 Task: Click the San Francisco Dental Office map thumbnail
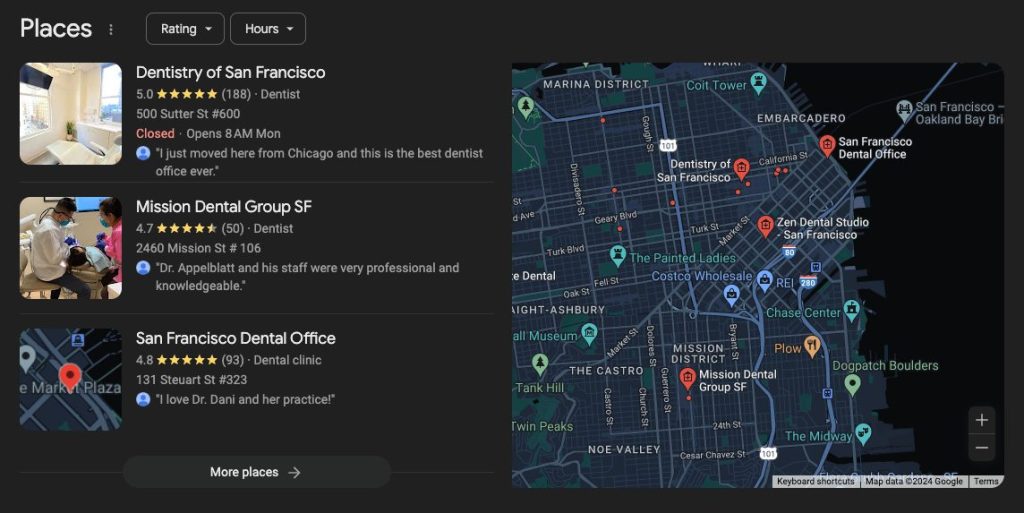click(71, 379)
